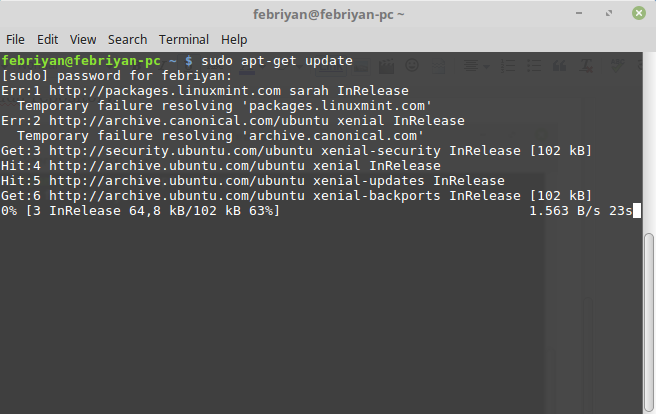
Task: Open the File menu
Action: (x=17, y=39)
